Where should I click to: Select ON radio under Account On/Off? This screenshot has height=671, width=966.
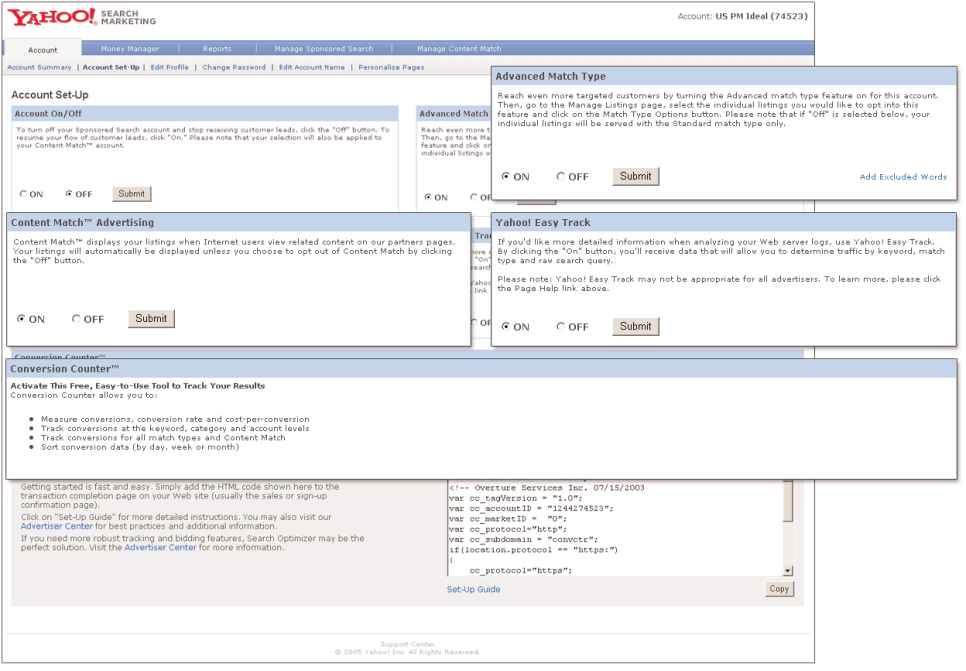point(23,194)
